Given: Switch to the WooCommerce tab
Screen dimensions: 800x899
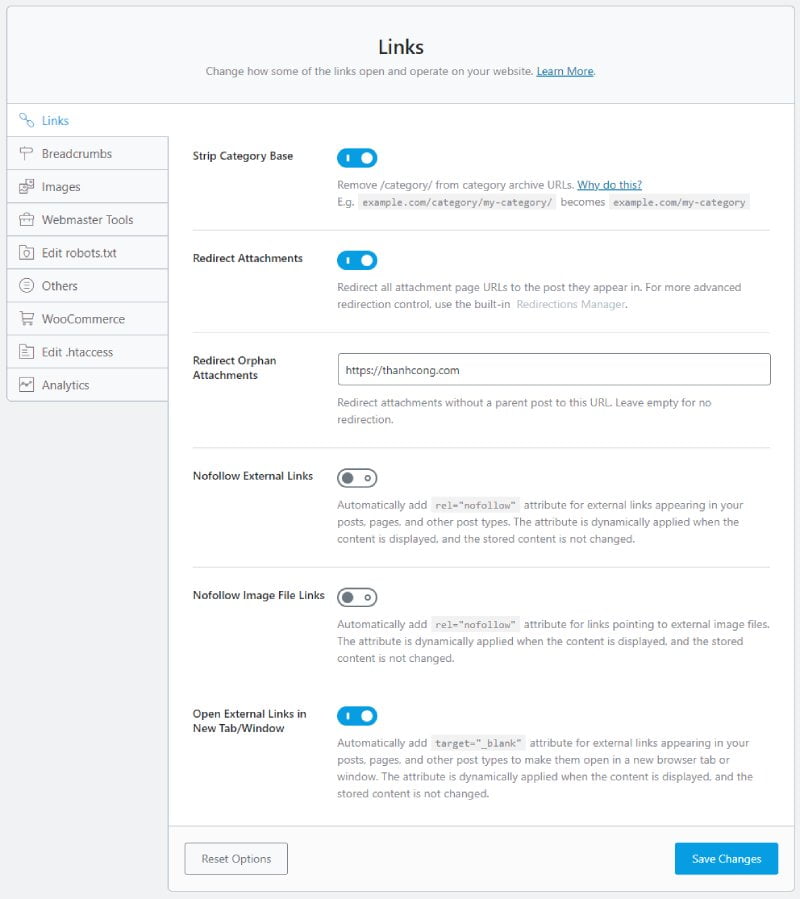Looking at the screenshot, I should point(83,319).
